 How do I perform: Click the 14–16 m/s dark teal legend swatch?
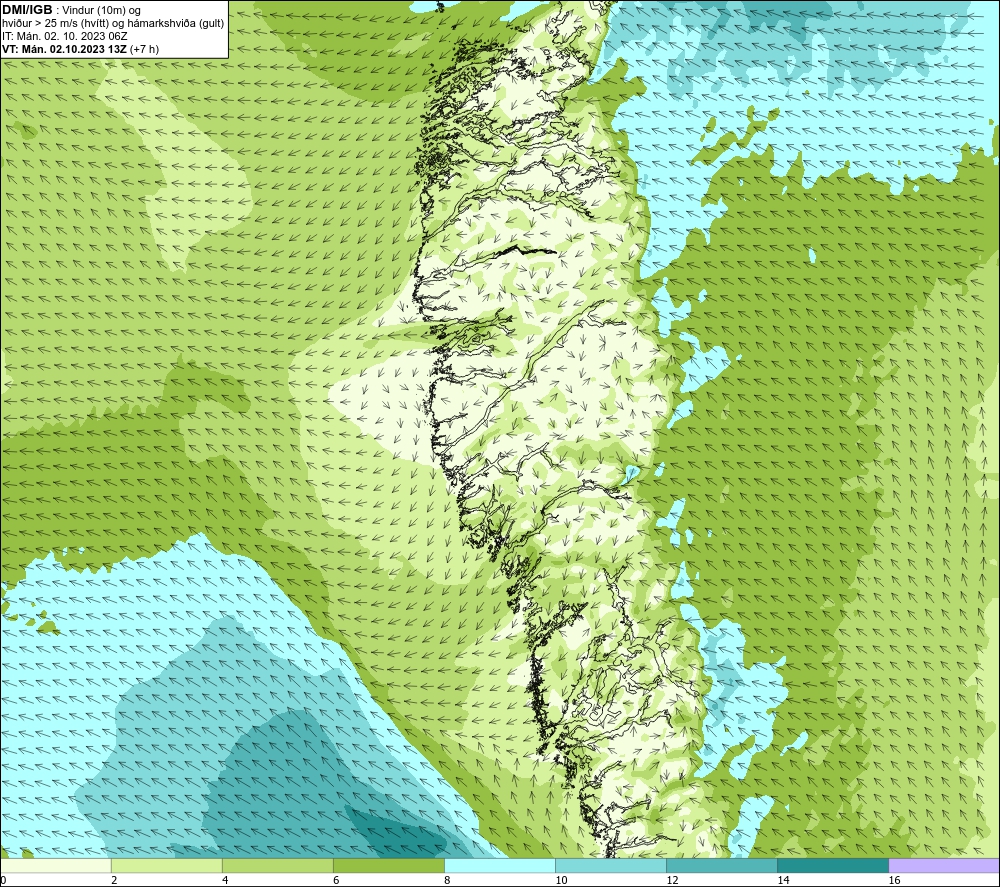coord(833,866)
